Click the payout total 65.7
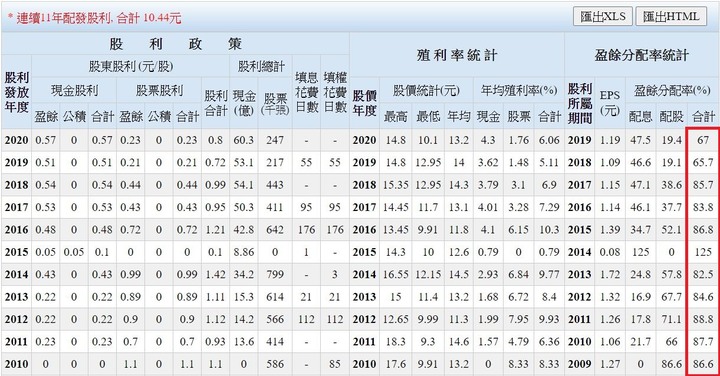Viewport: 720px width, 376px height. (x=703, y=163)
